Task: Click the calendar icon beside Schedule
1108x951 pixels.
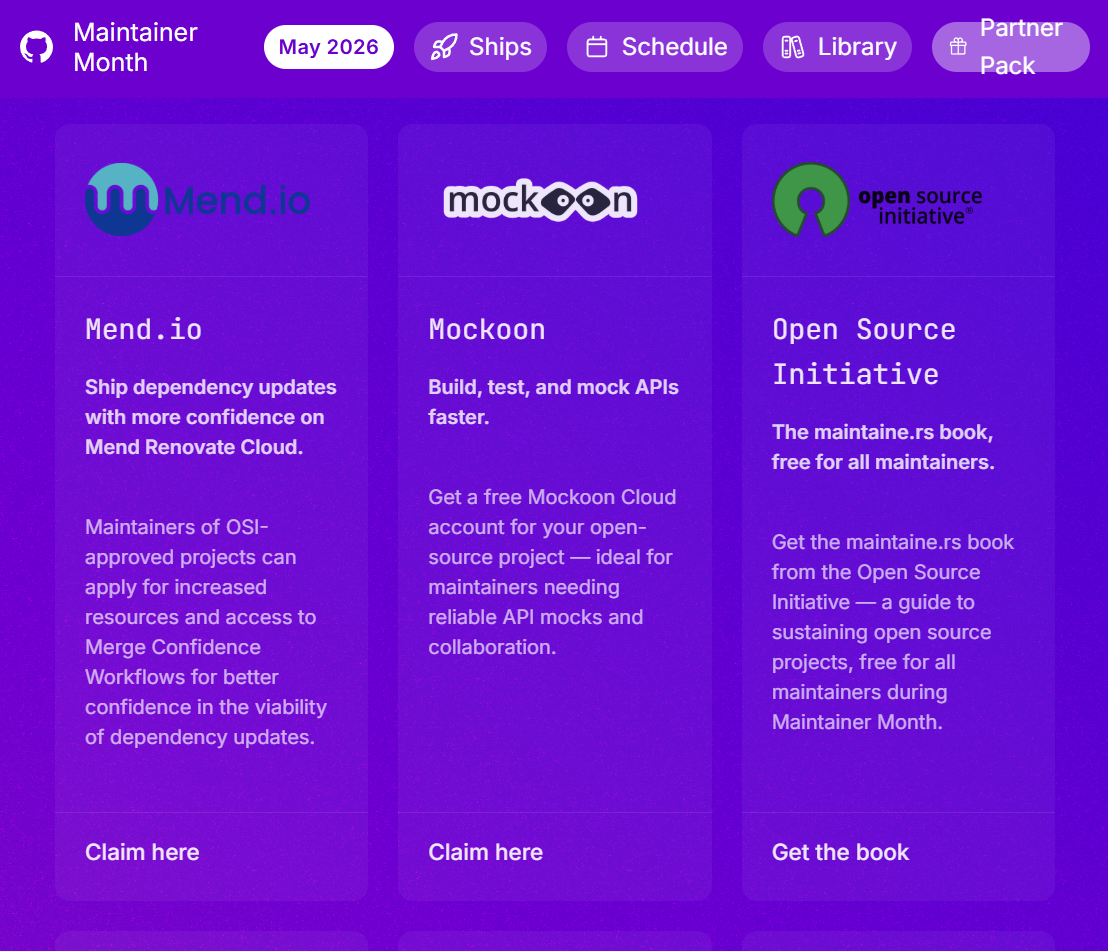Action: point(597,47)
